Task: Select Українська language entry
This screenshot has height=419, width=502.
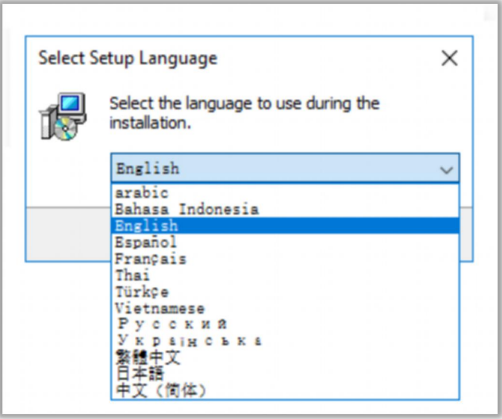Action: [x=285, y=341]
